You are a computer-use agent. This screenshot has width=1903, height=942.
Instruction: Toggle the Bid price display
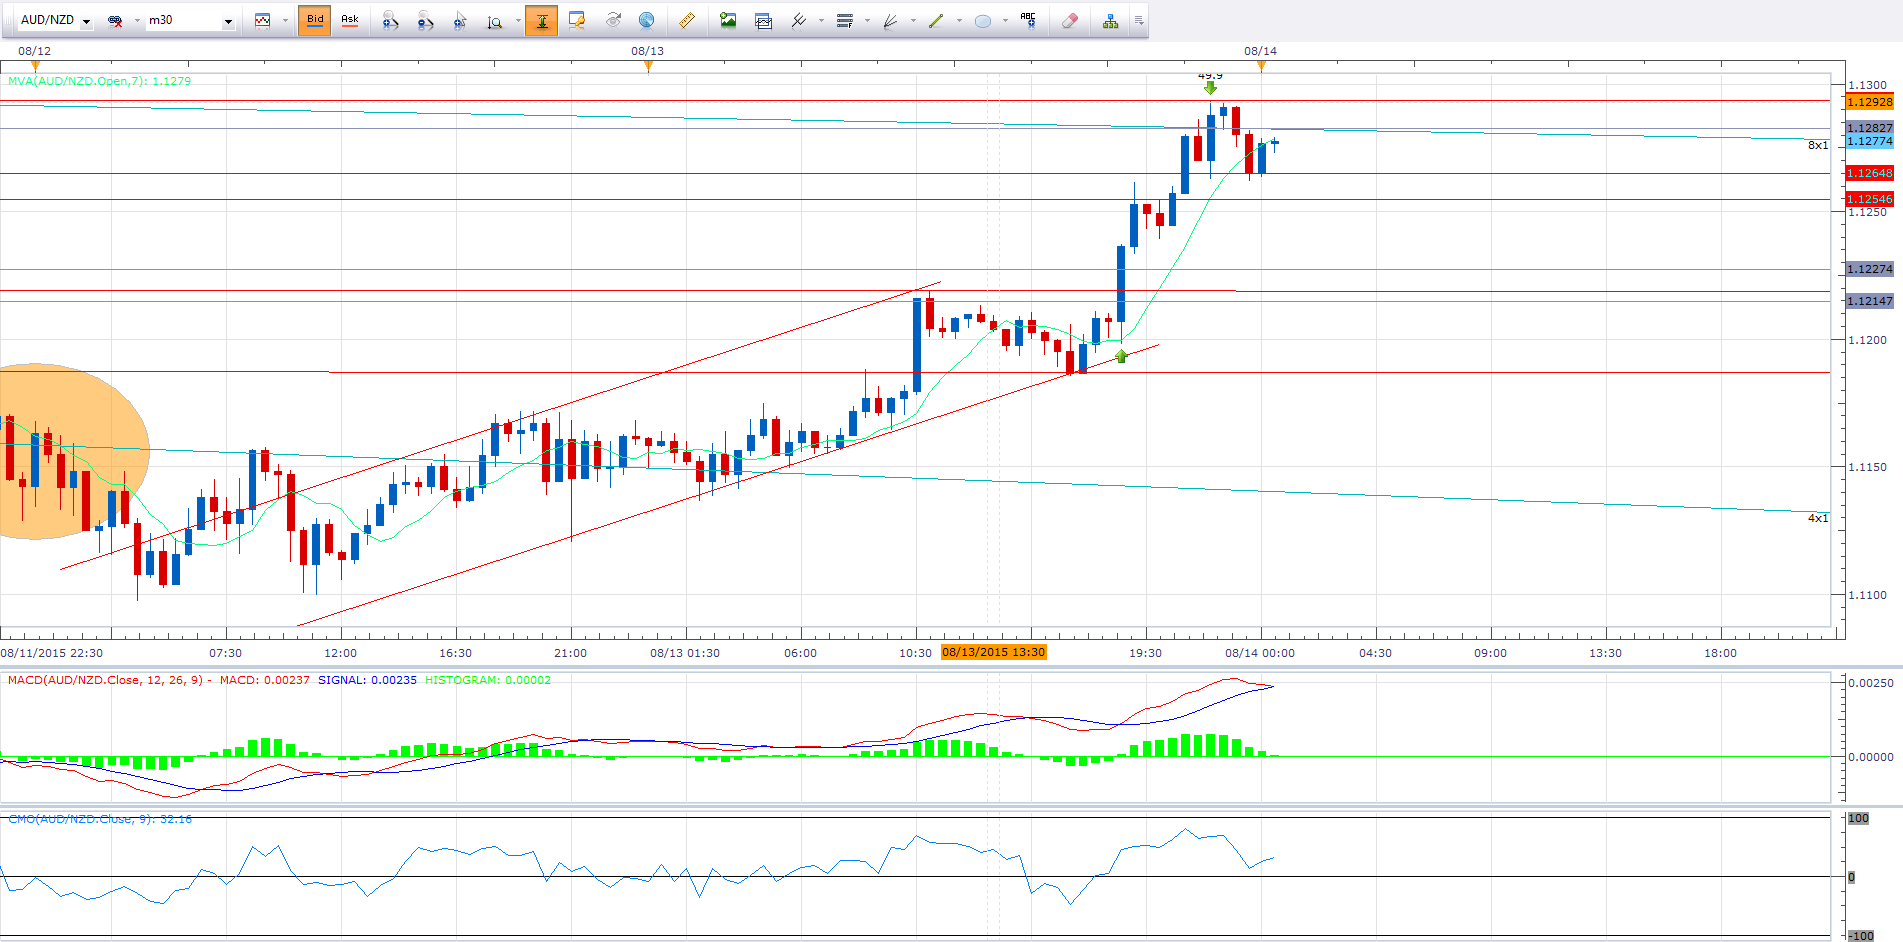[315, 20]
